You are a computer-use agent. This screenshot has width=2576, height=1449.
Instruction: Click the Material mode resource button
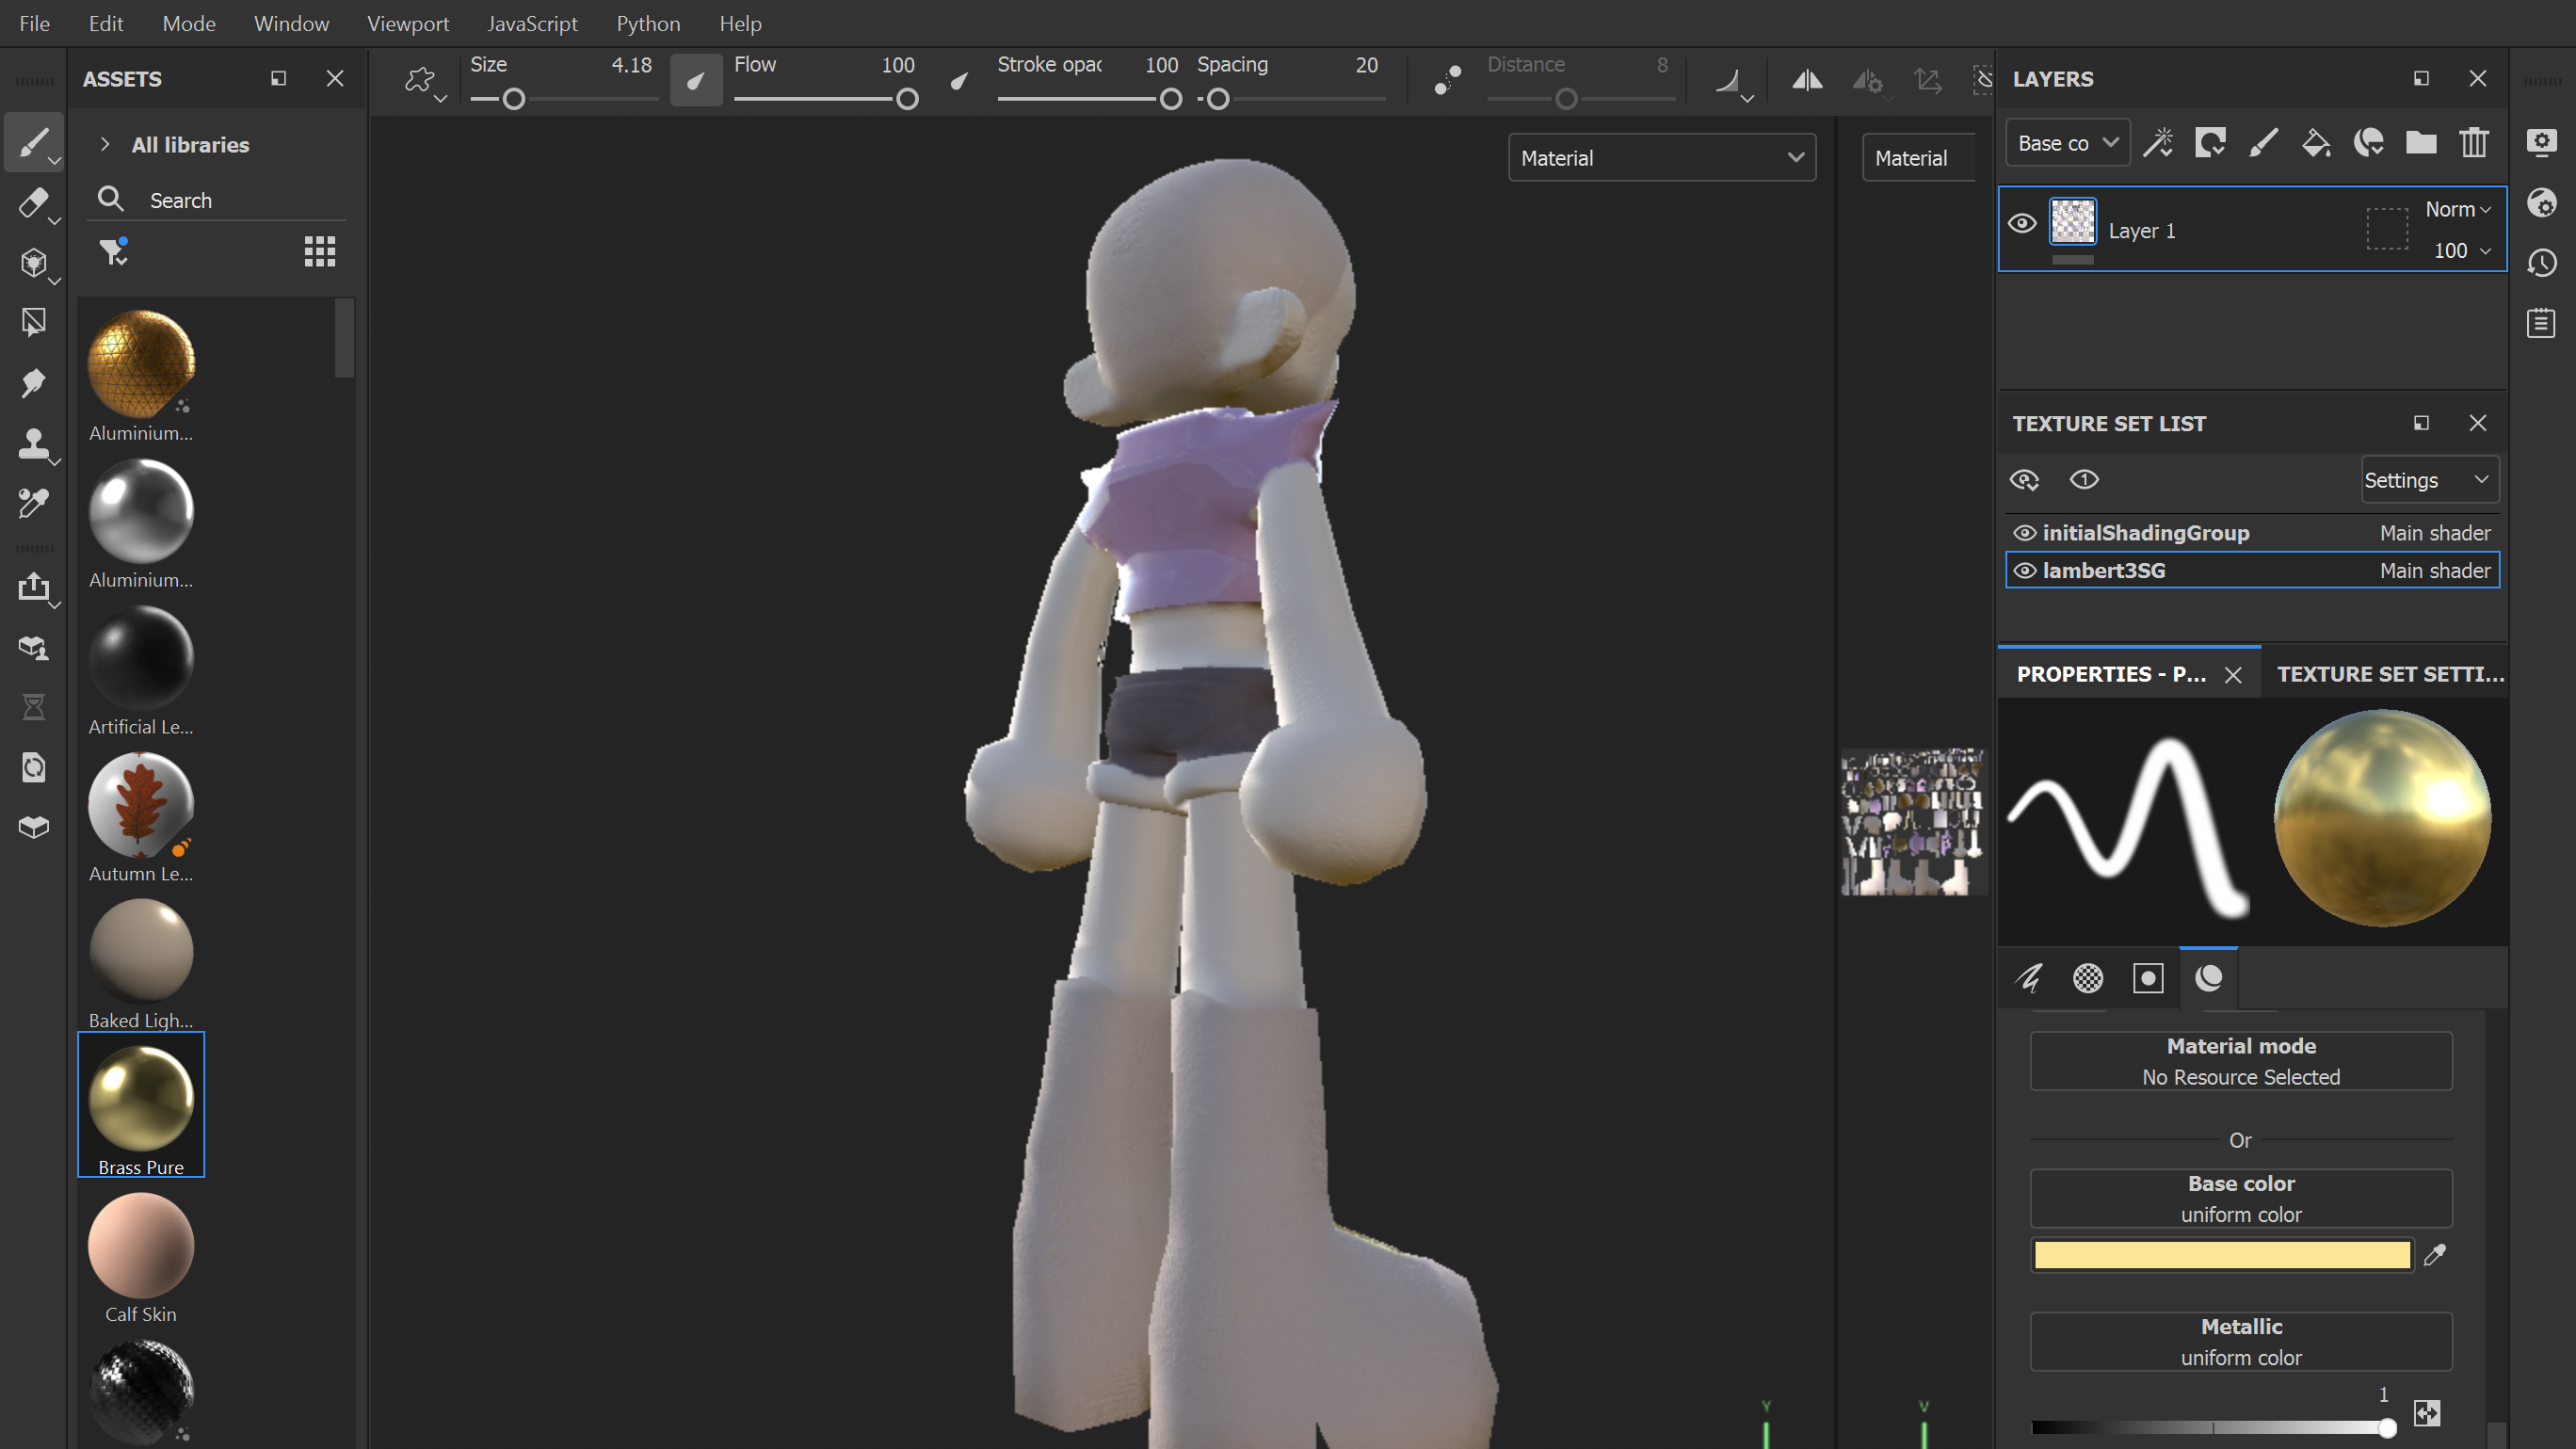(x=2240, y=1061)
